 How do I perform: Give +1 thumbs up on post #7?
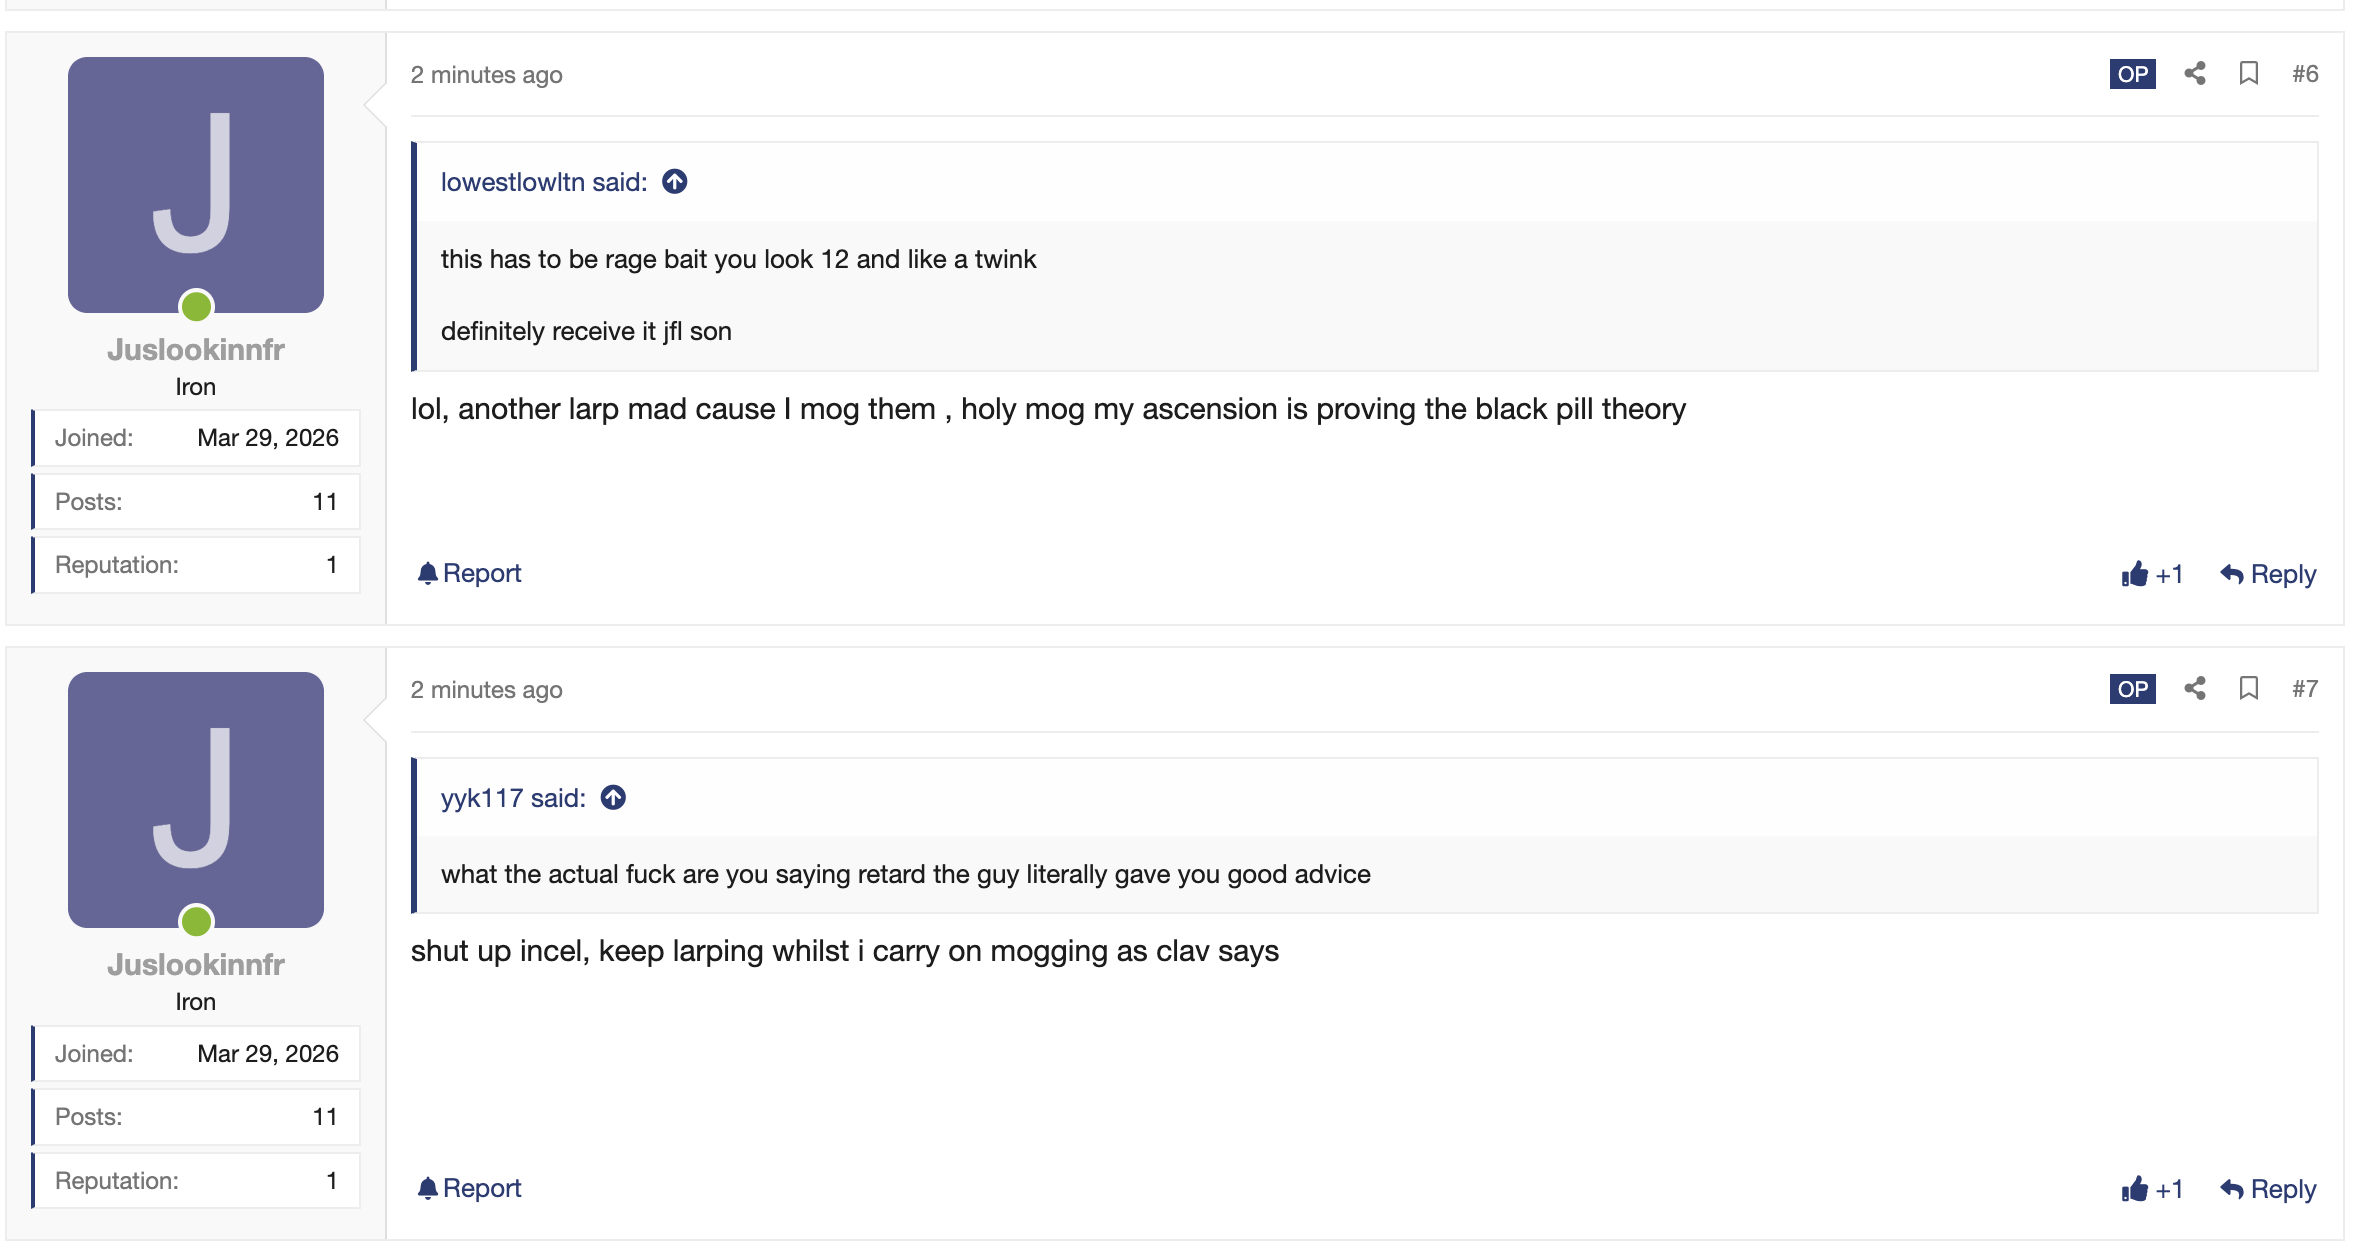click(2152, 1189)
